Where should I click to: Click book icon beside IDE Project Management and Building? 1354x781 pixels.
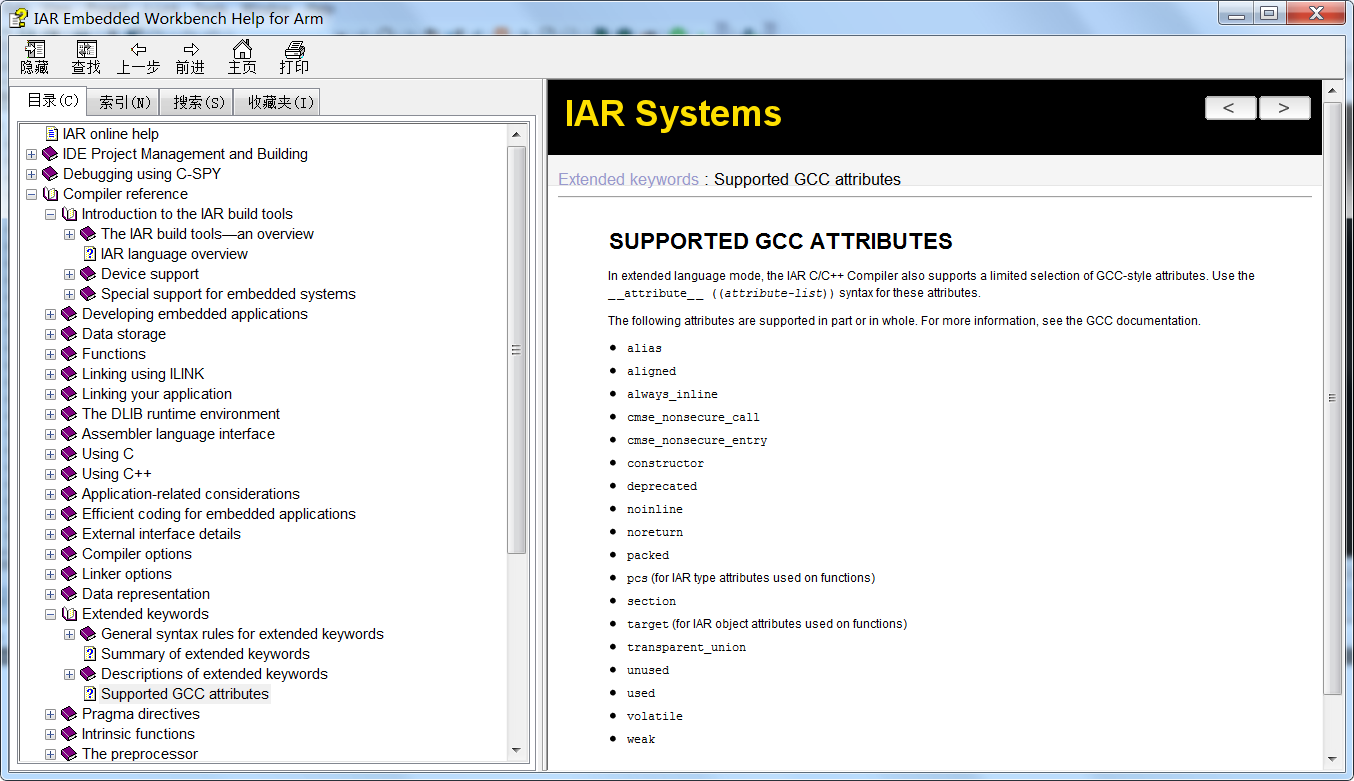click(50, 154)
